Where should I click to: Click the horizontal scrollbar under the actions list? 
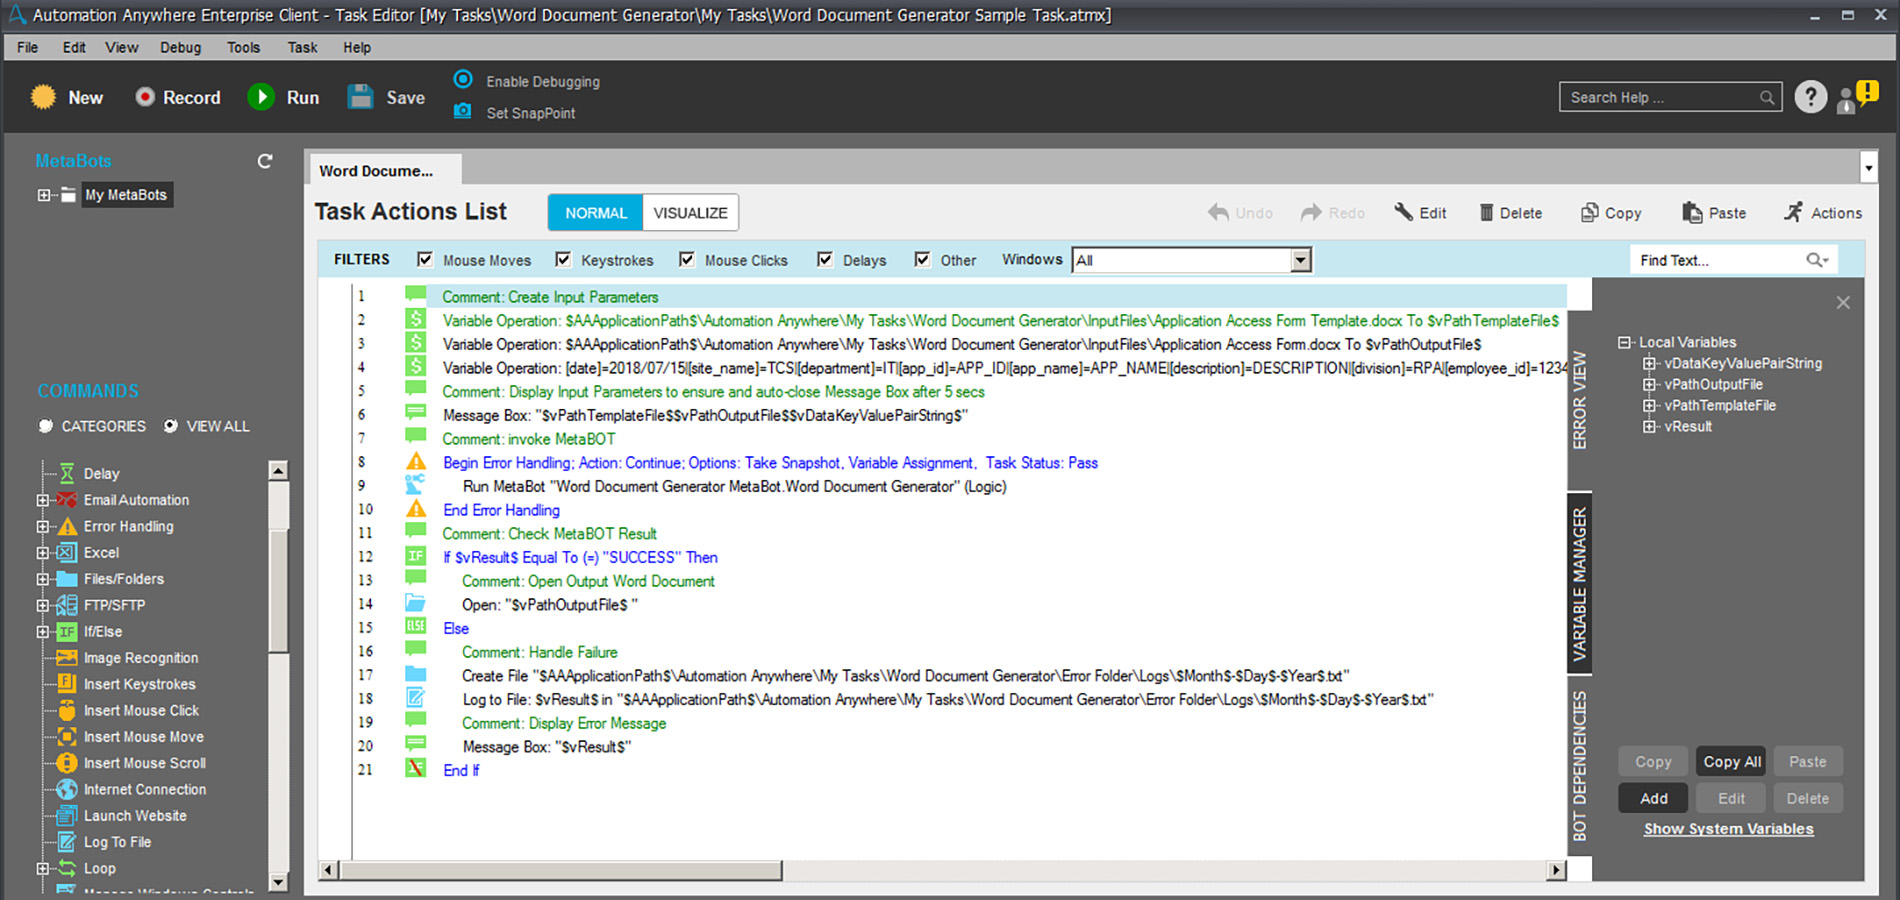tap(560, 870)
